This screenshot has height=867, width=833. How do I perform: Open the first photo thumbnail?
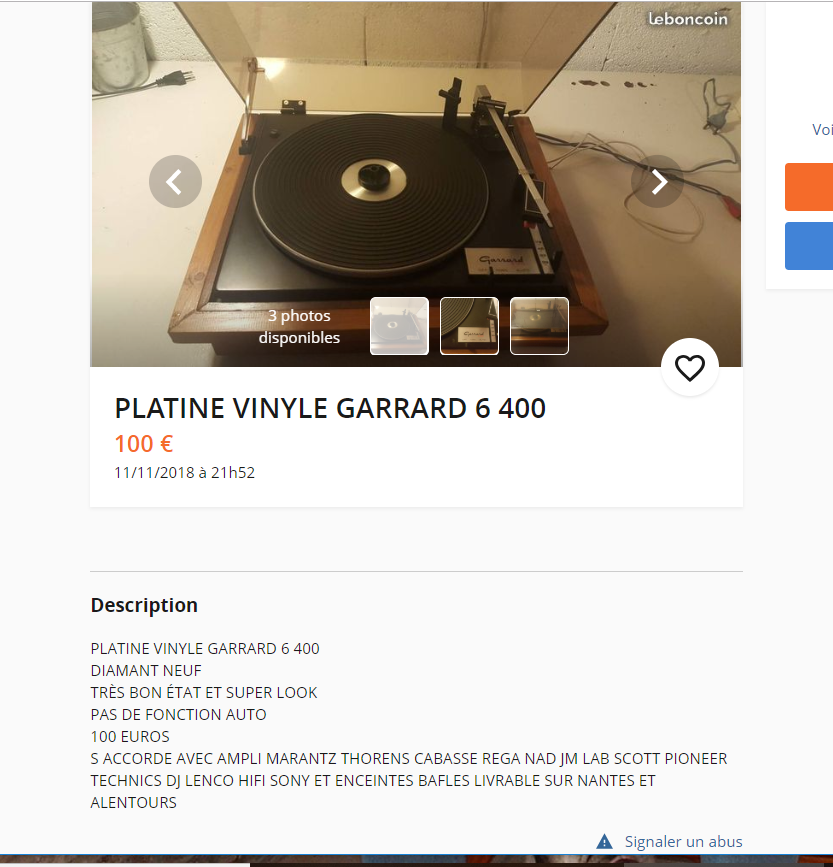pyautogui.click(x=399, y=326)
